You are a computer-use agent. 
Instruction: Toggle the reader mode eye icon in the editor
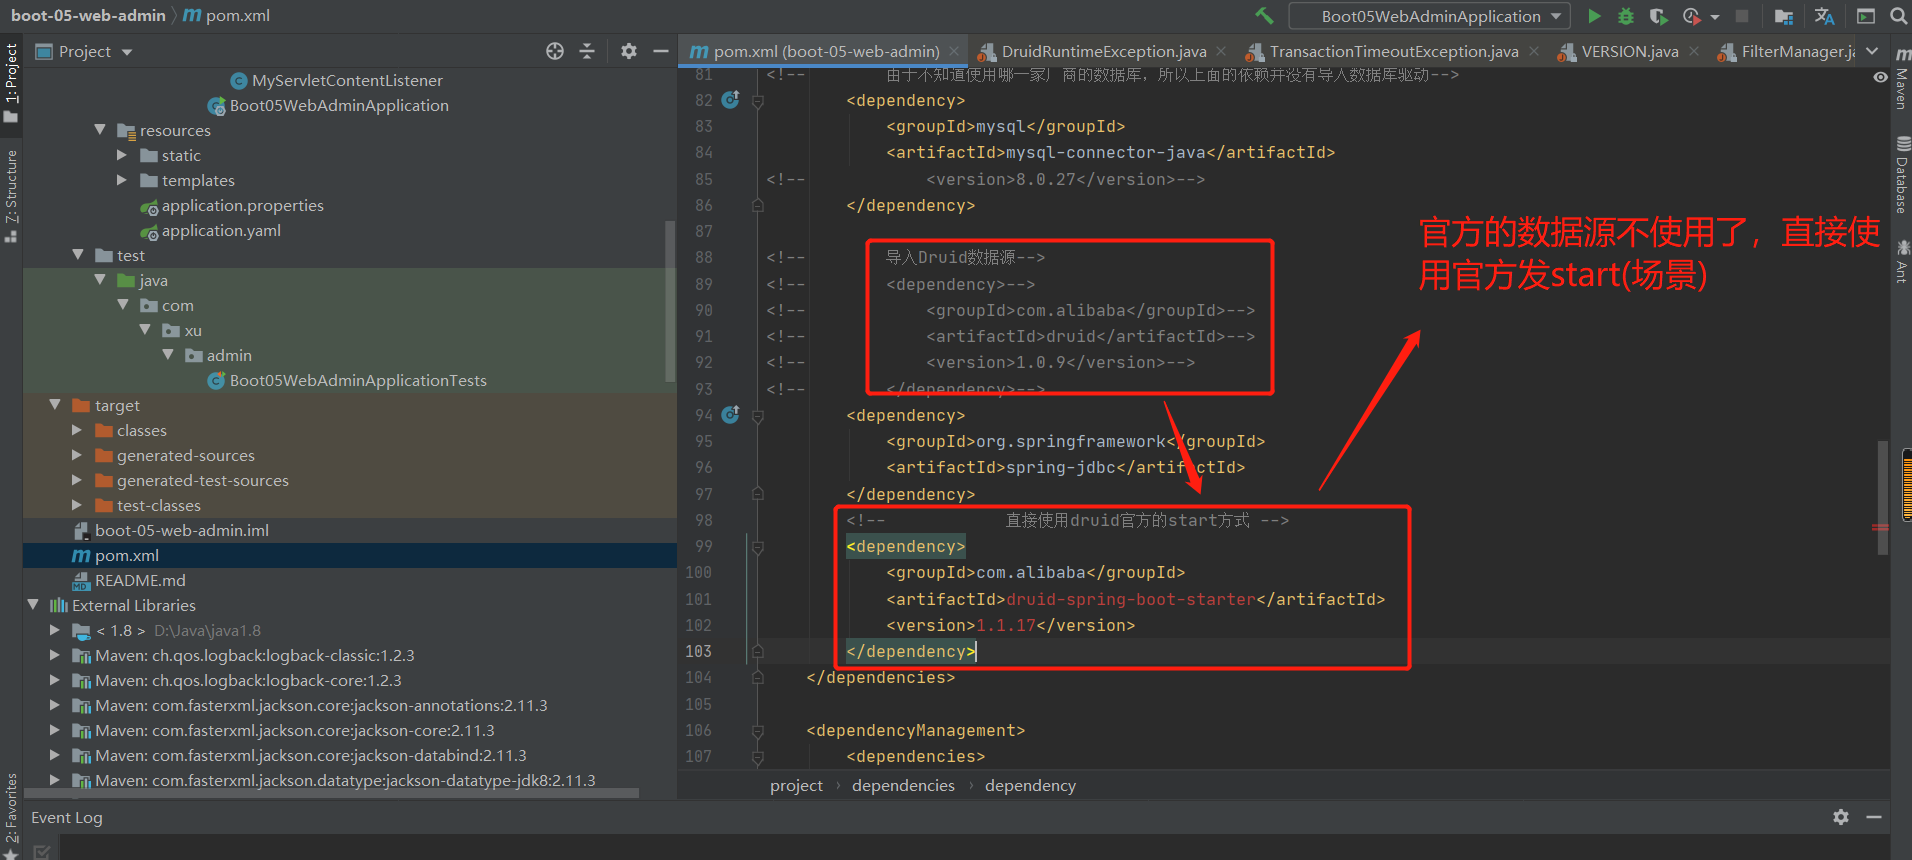tap(1880, 77)
